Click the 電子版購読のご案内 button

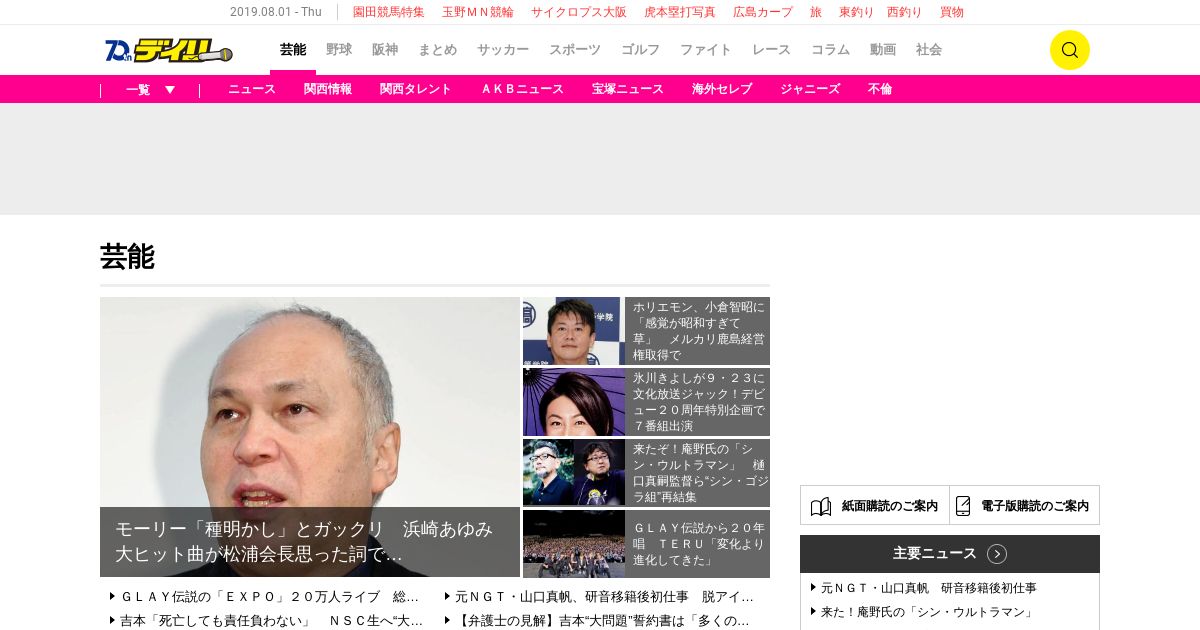[1025, 505]
